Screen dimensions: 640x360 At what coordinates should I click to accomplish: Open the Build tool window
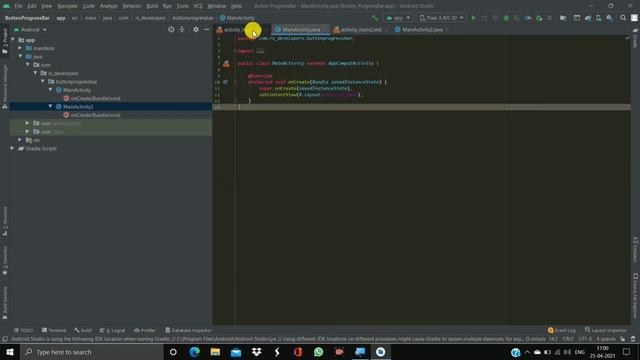[x=83, y=330]
